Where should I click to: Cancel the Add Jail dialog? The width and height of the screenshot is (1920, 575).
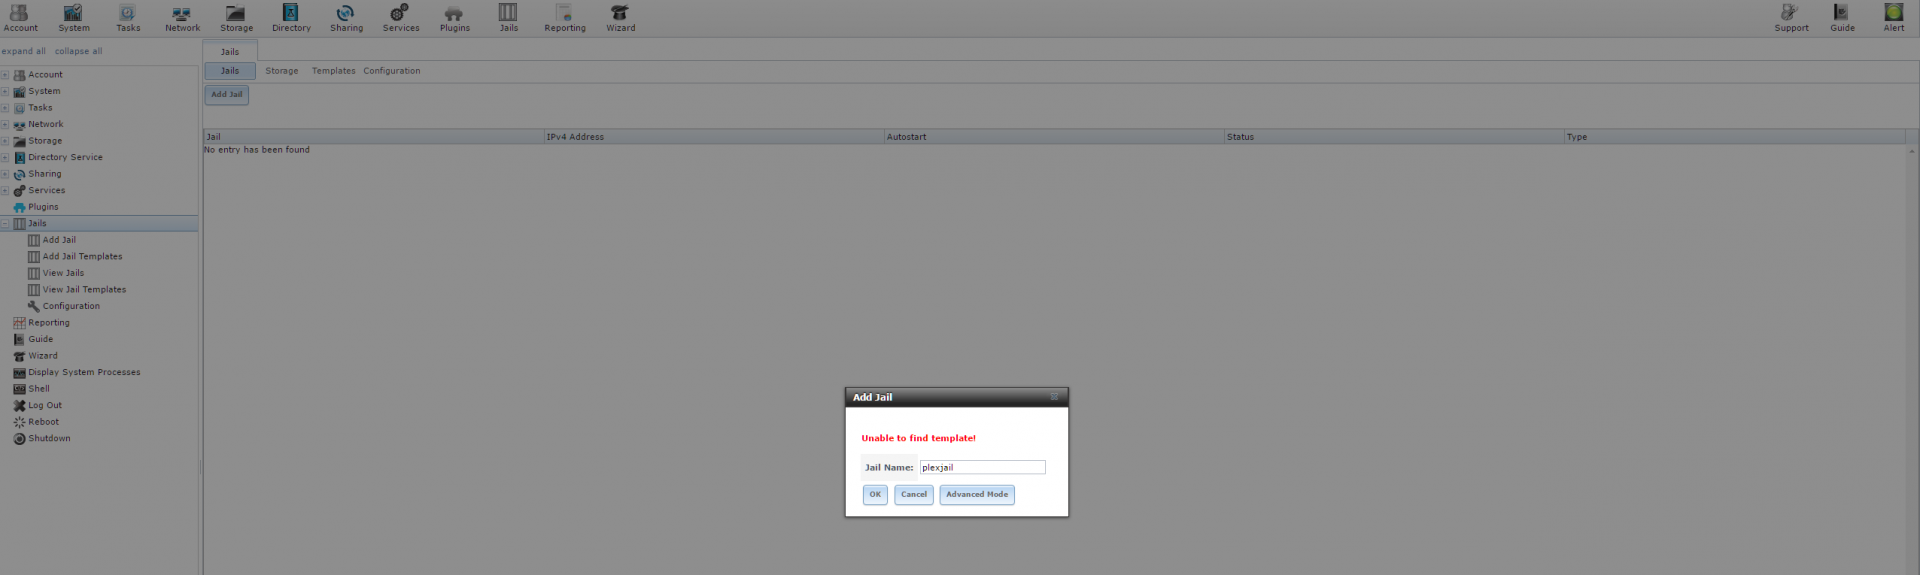[x=913, y=495]
